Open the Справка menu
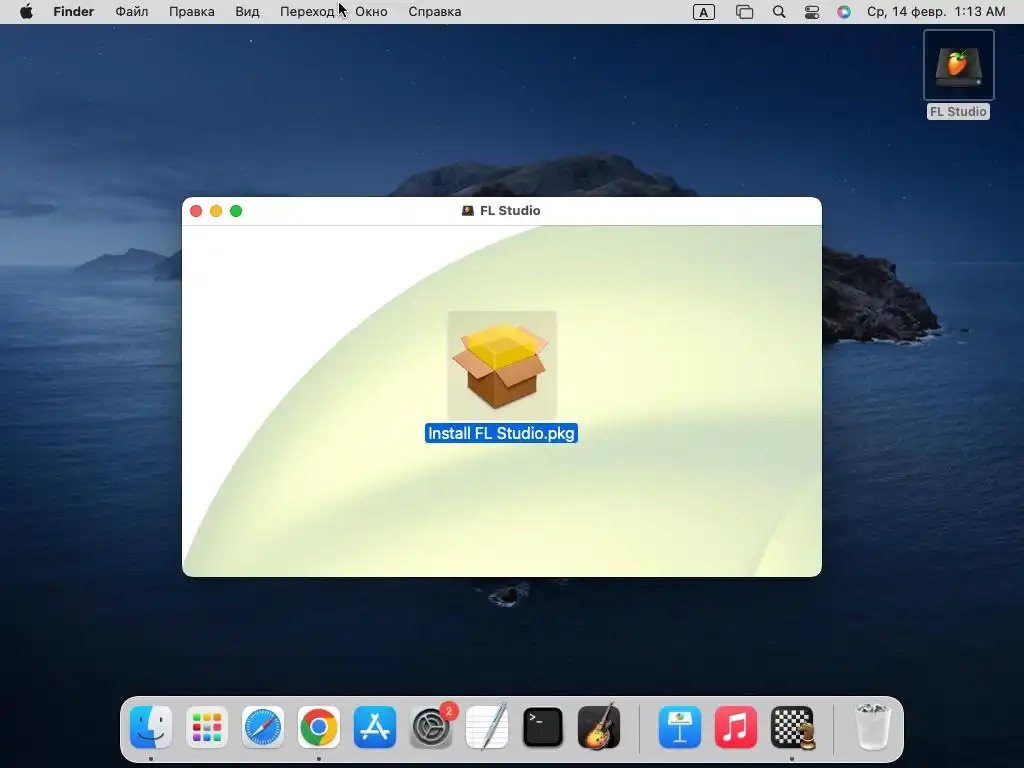This screenshot has height=768, width=1024. tap(435, 12)
